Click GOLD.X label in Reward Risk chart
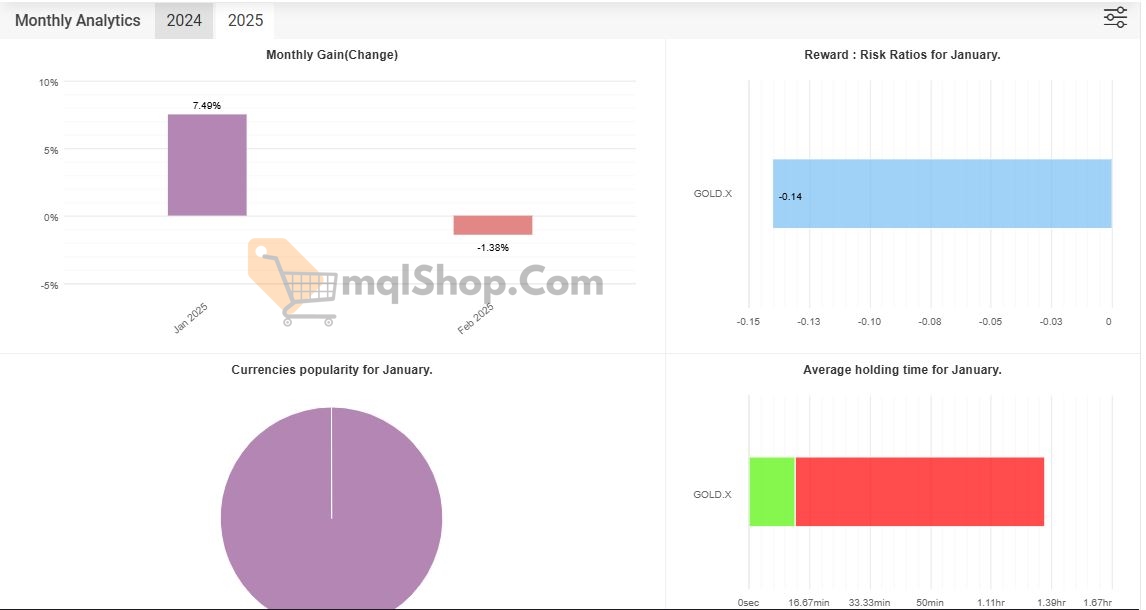This screenshot has height=610, width=1146. pyautogui.click(x=712, y=193)
